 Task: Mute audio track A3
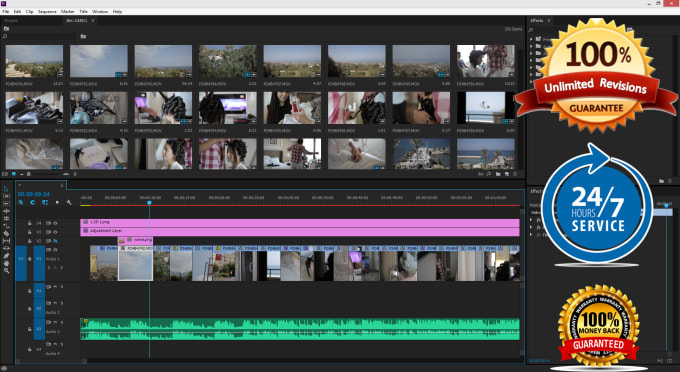tap(55, 322)
